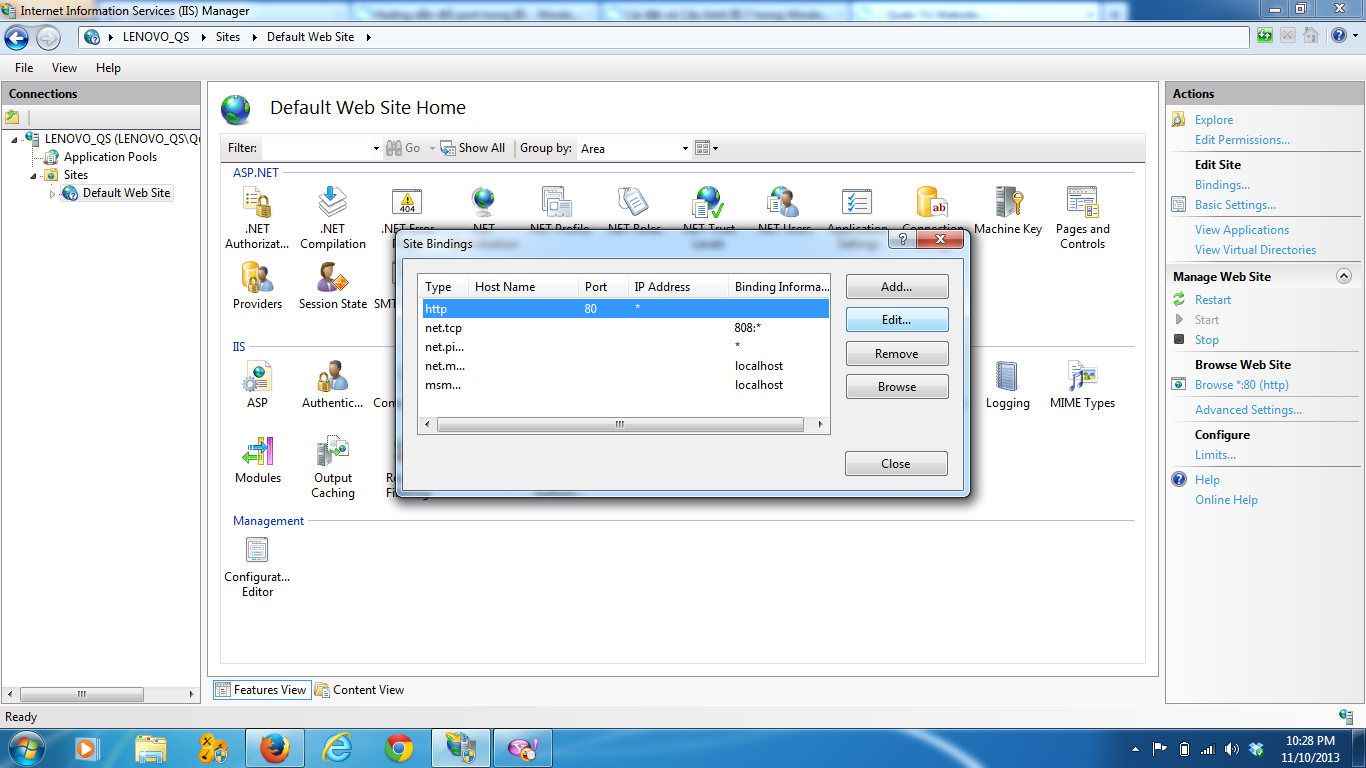Click the refresh page icon in address bar

(1265, 36)
